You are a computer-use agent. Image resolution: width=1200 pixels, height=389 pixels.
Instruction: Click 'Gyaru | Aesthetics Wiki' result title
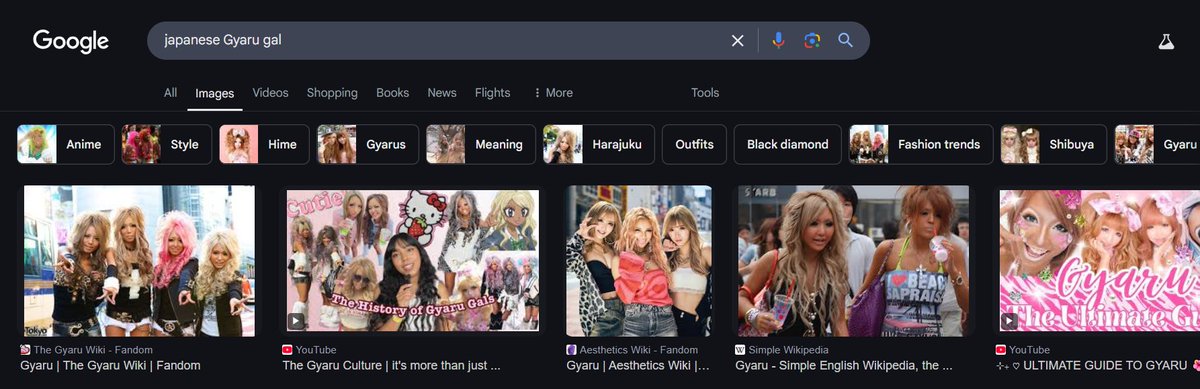coord(638,366)
